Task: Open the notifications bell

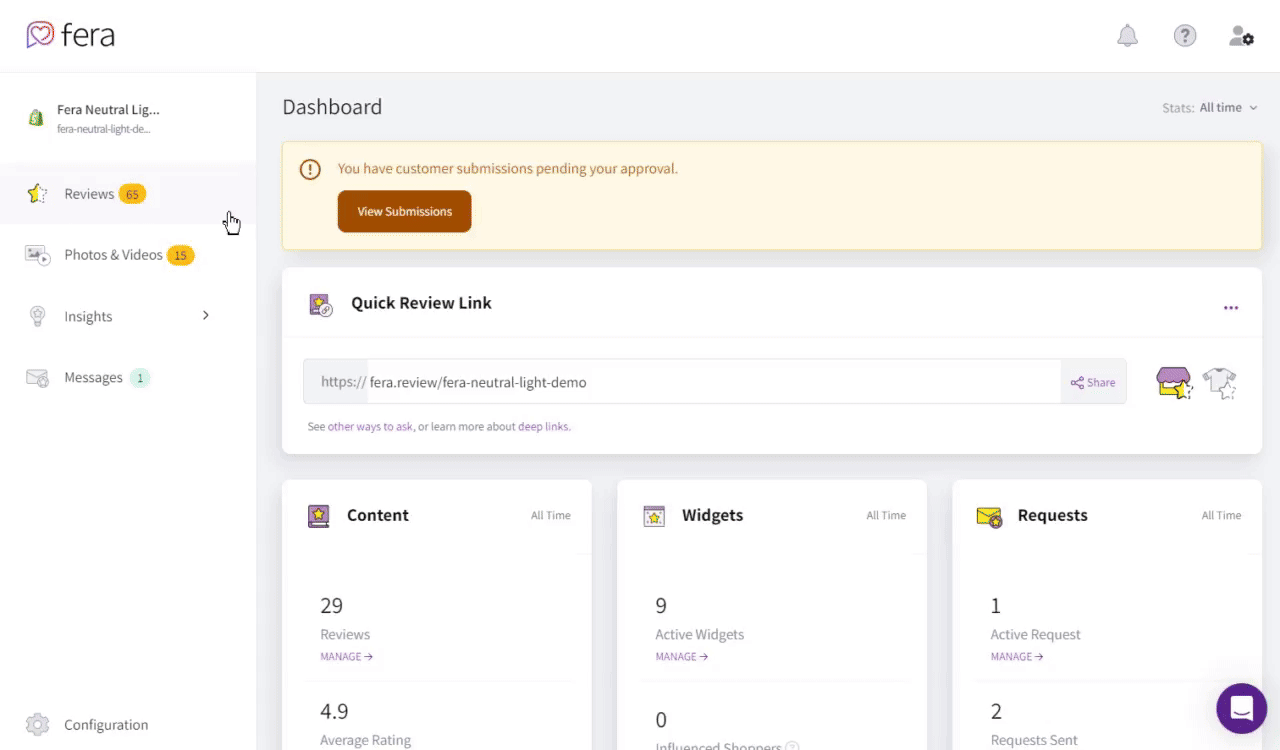Action: (x=1127, y=36)
